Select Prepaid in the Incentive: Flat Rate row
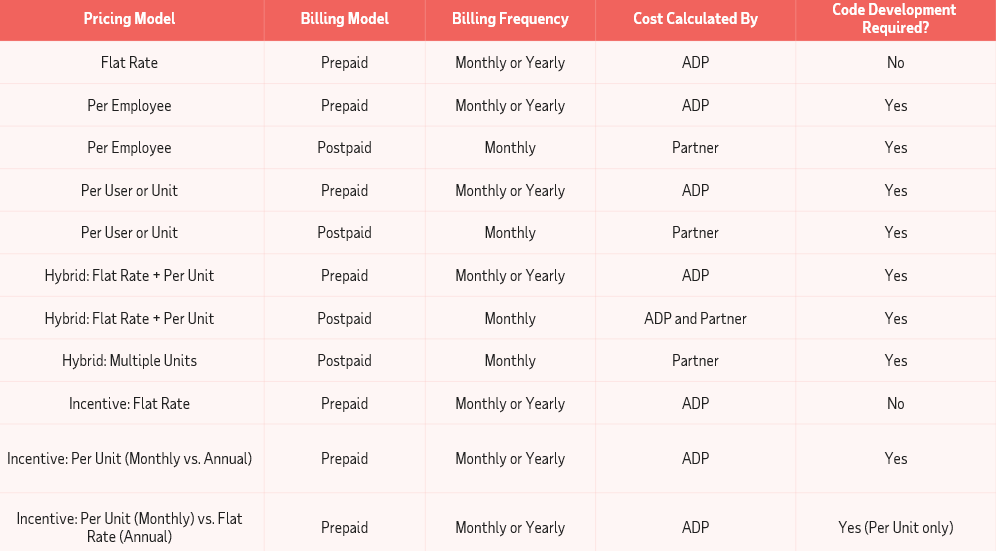This screenshot has height=551, width=996. 344,404
